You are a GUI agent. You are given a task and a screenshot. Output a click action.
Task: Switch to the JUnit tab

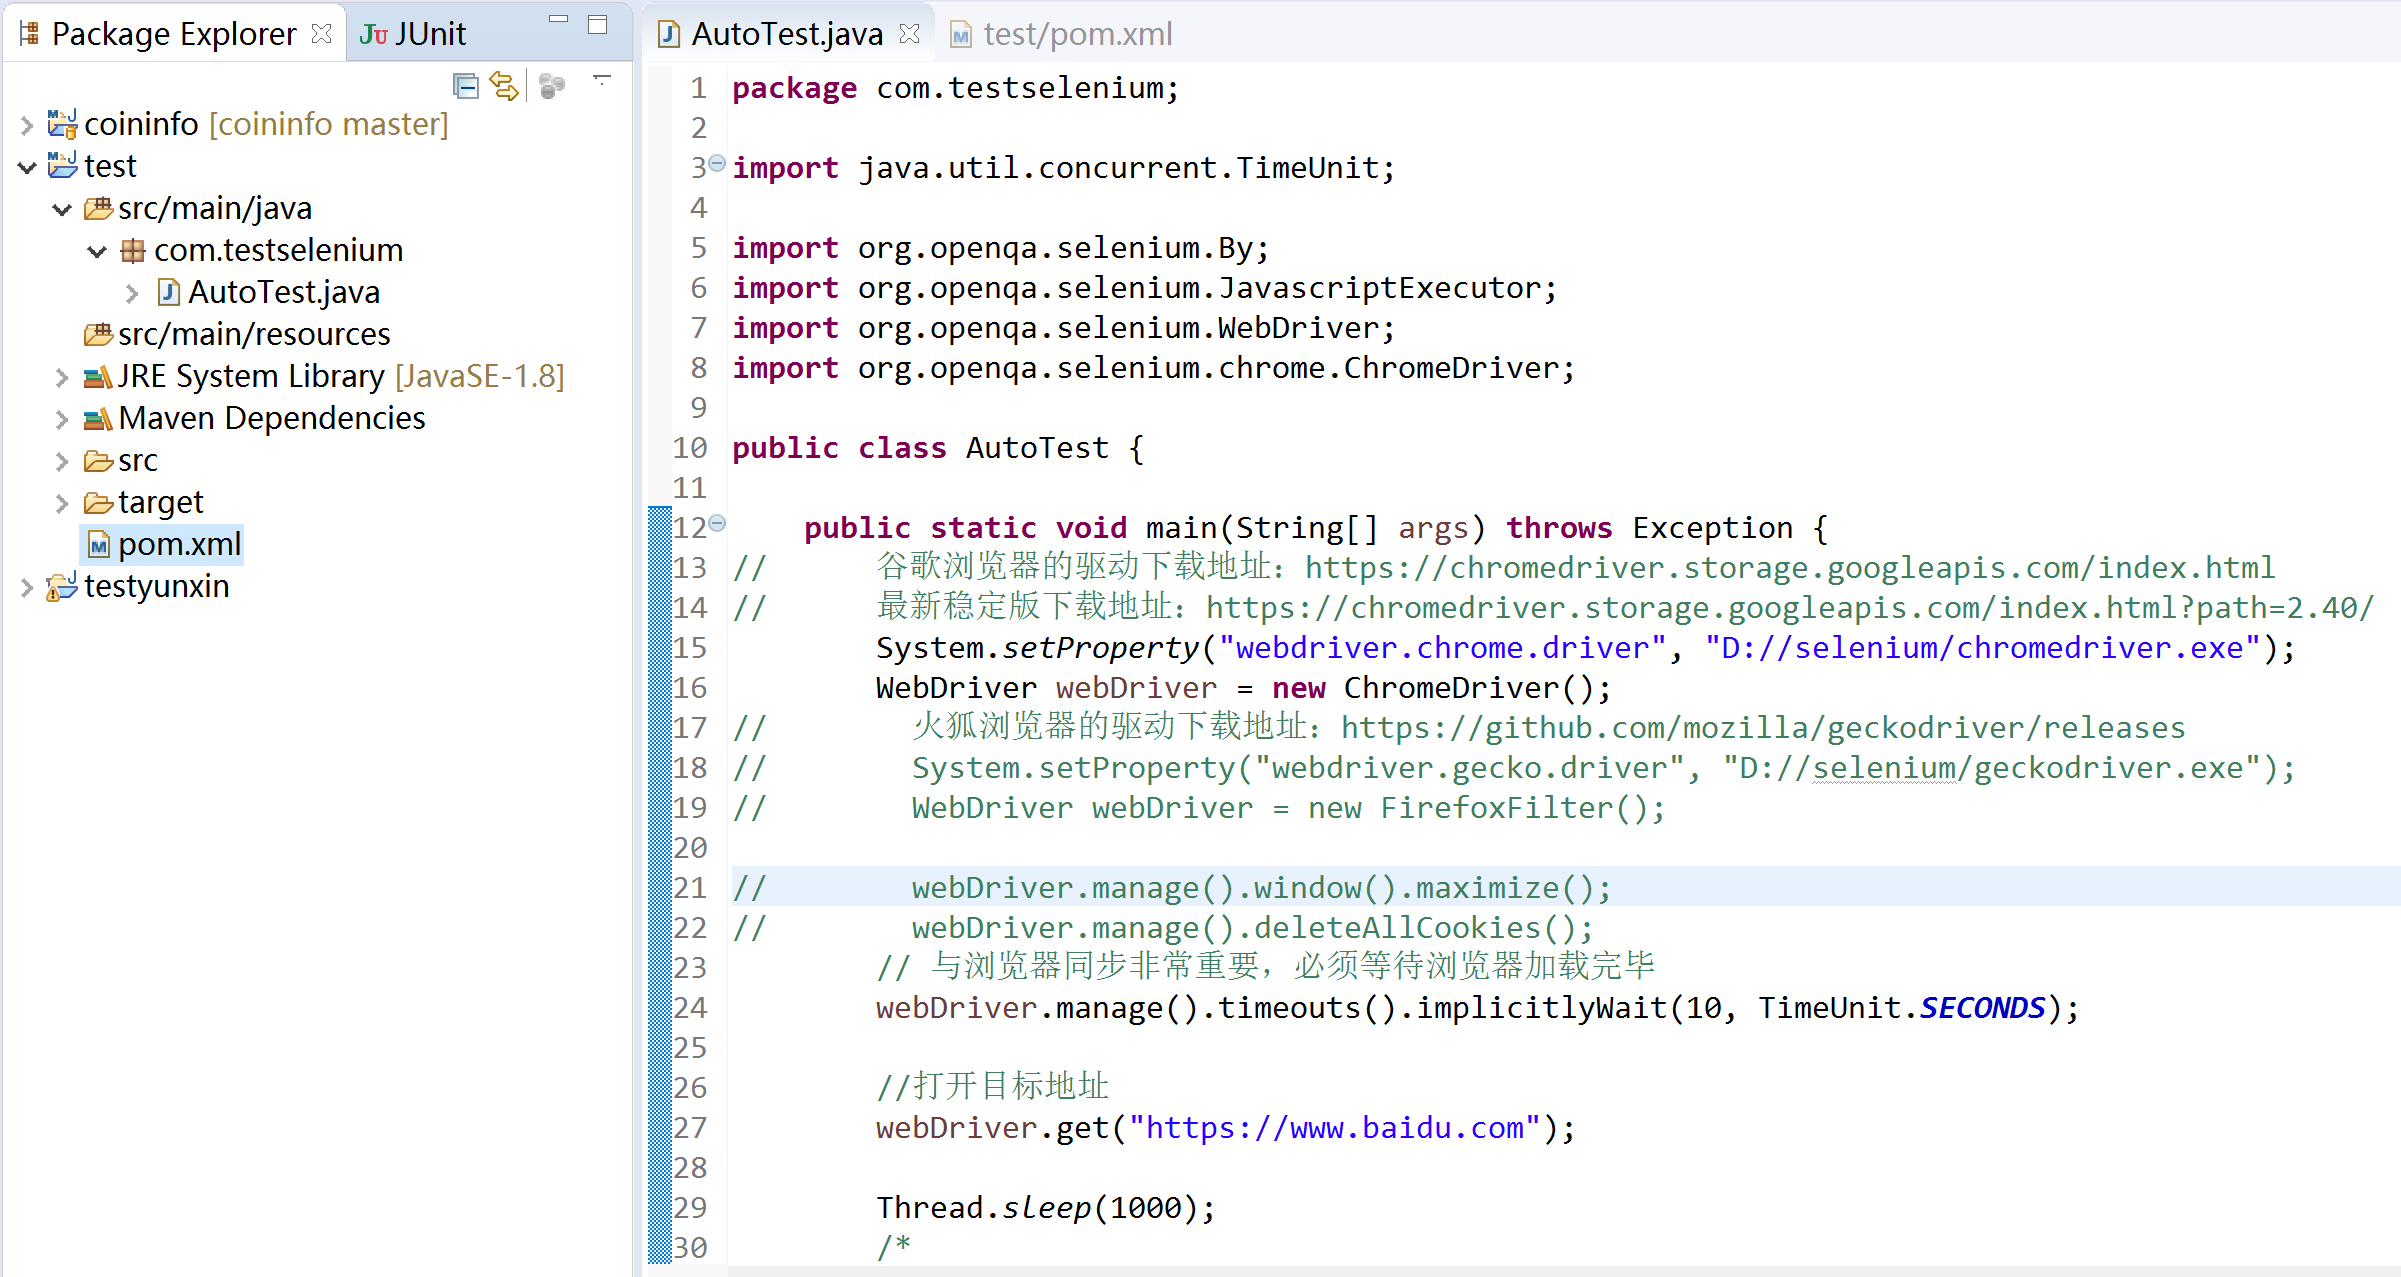pos(413,34)
